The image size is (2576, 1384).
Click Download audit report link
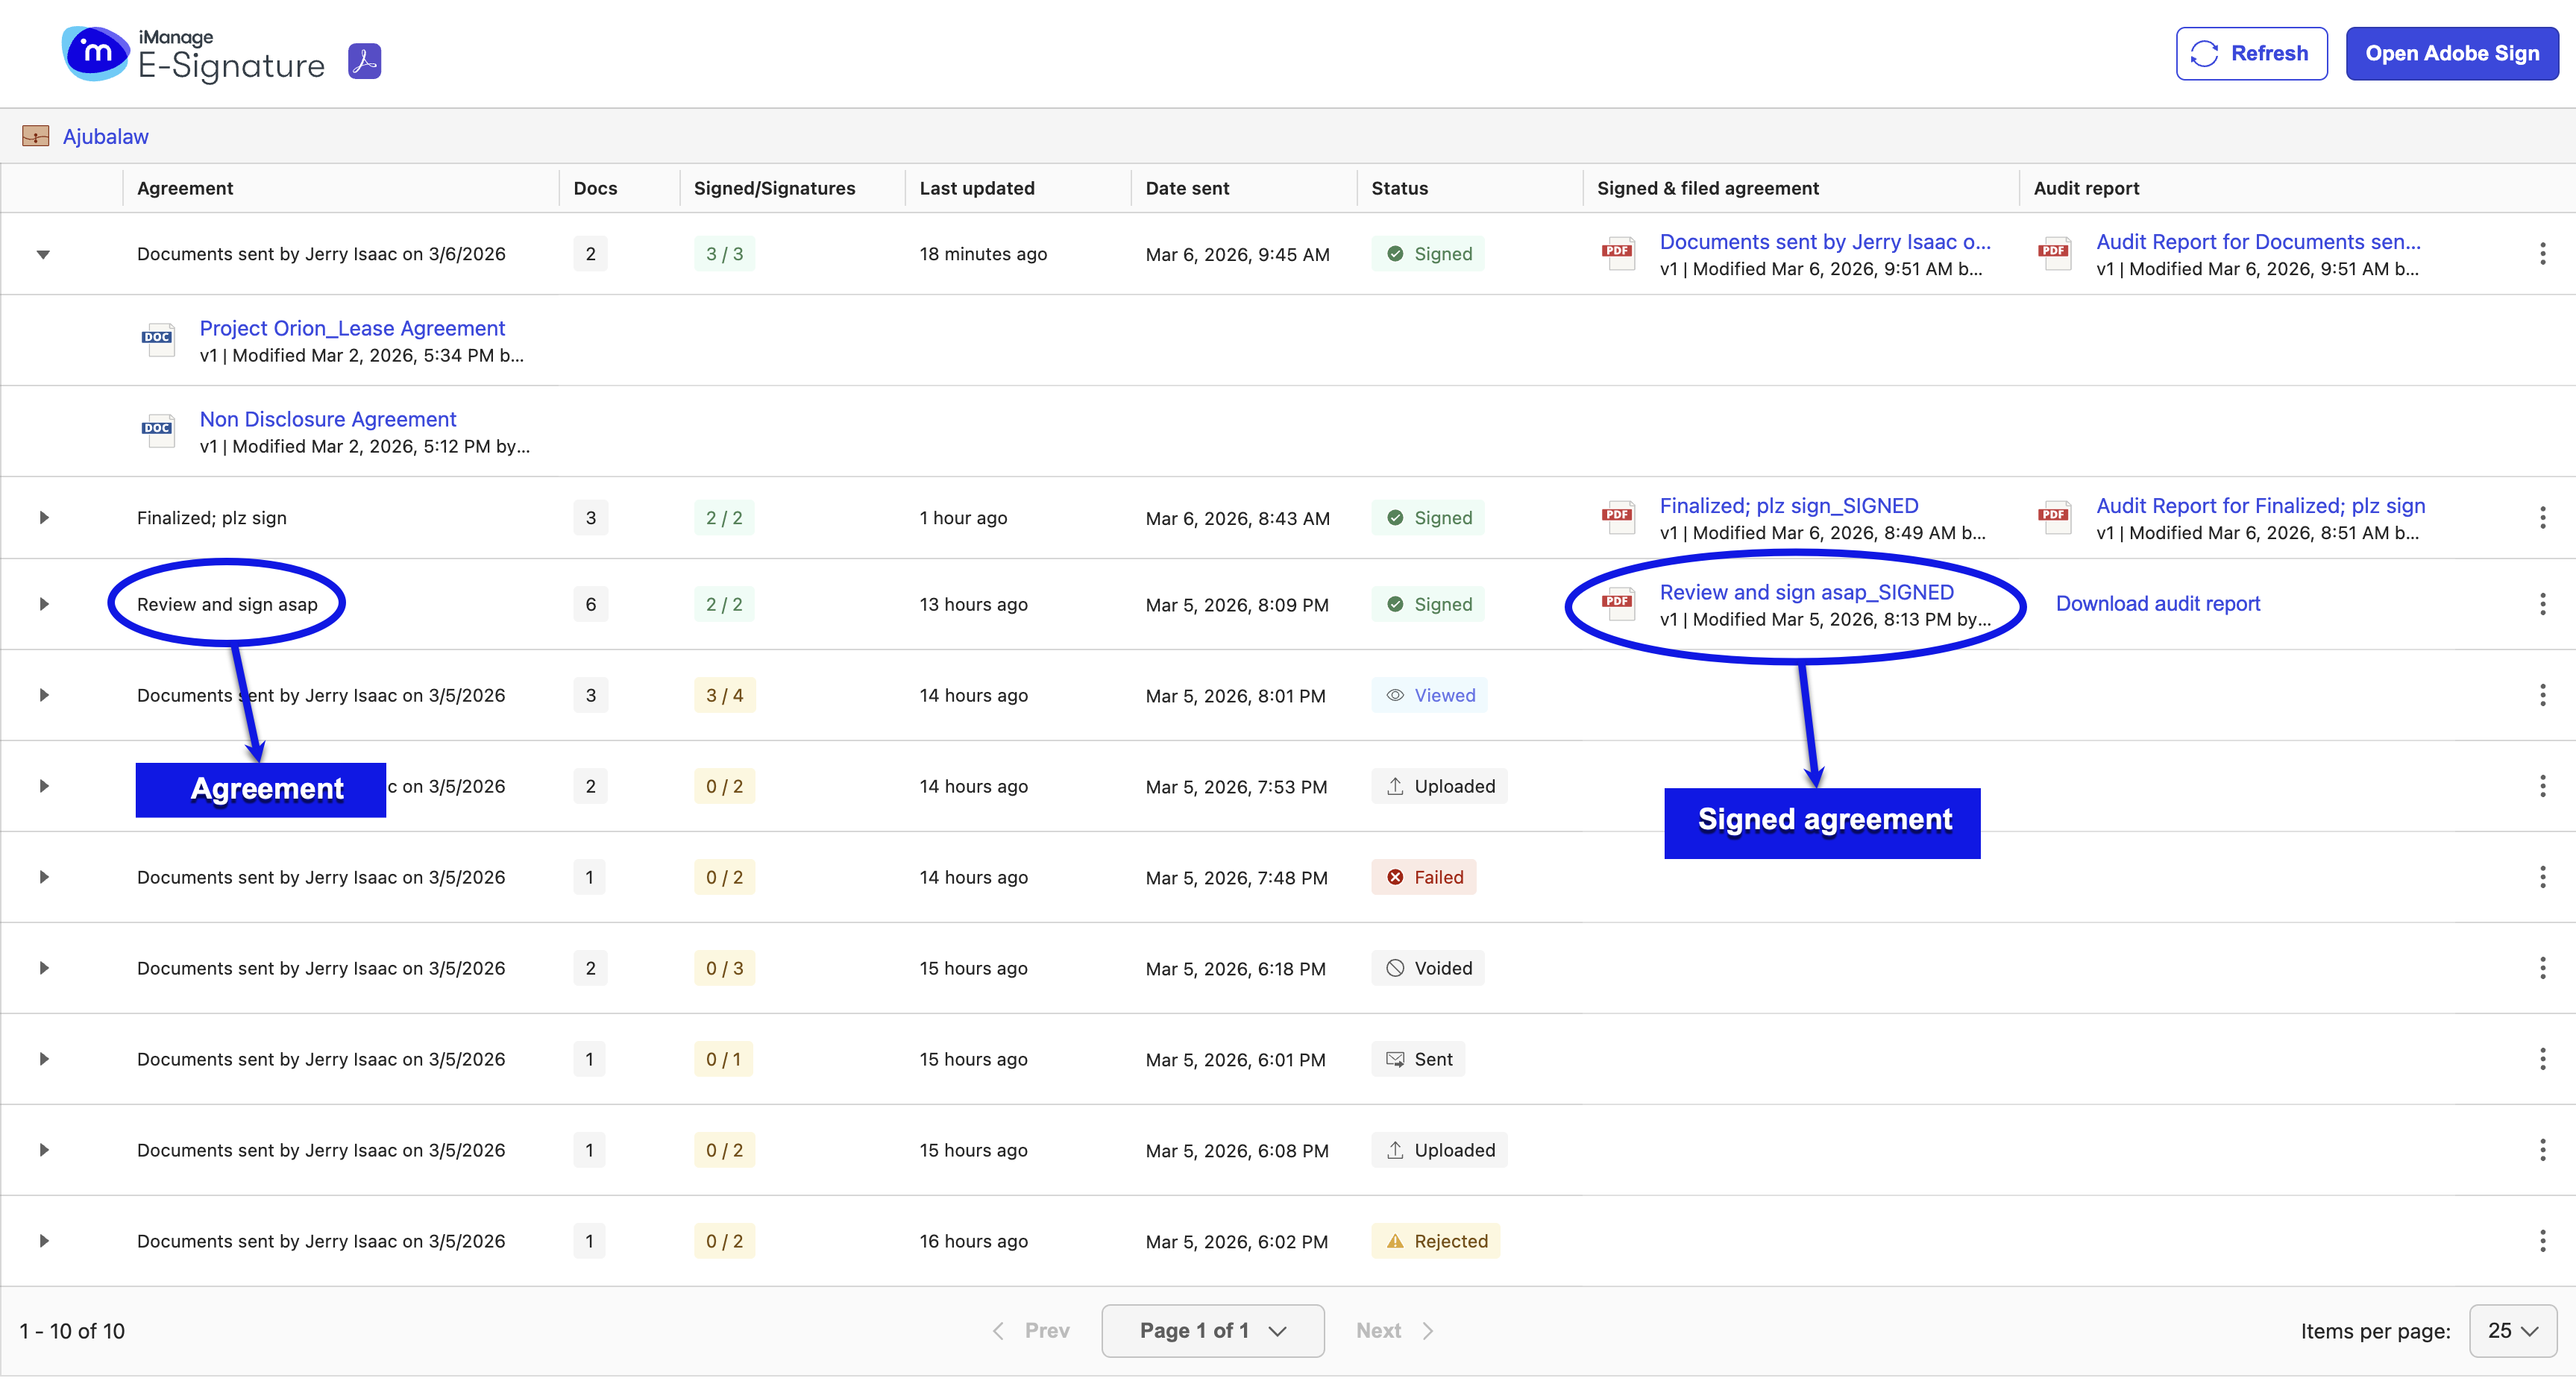2158,604
